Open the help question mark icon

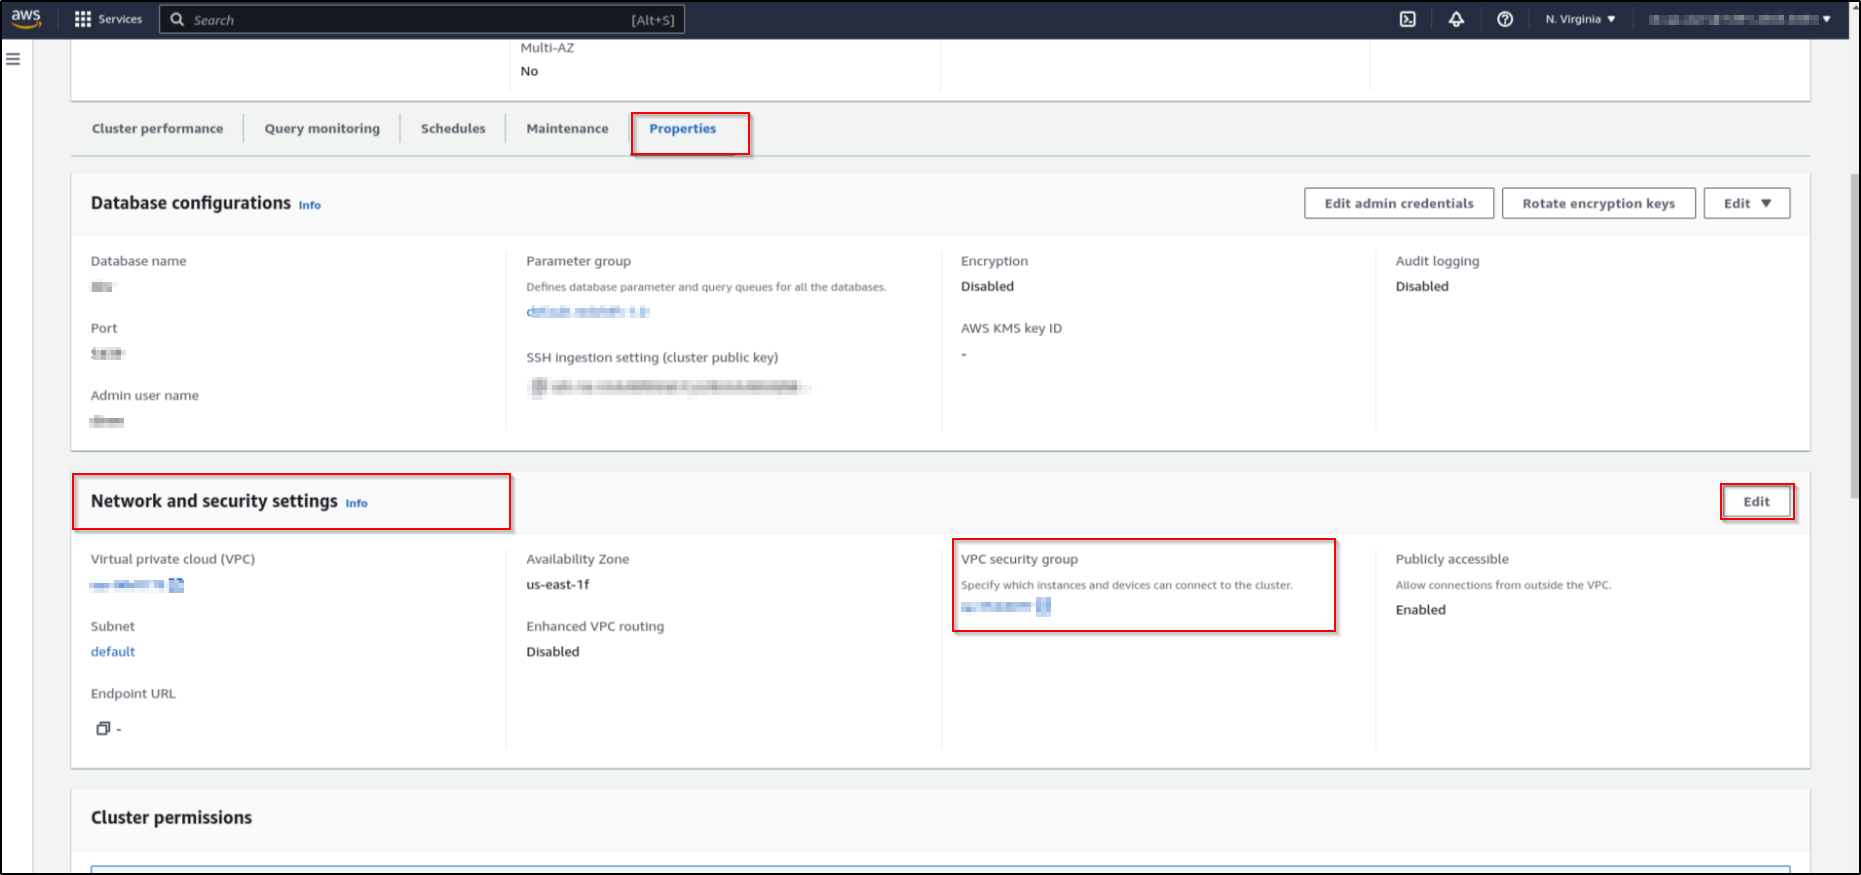click(1504, 19)
